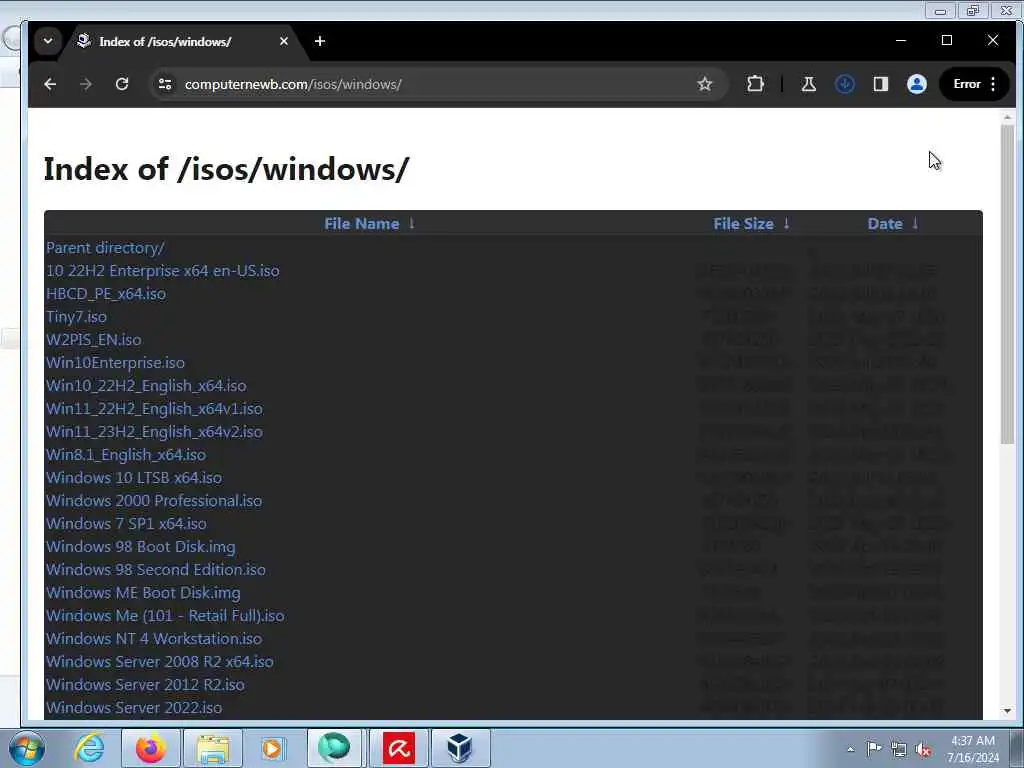The width and height of the screenshot is (1024, 768).
Task: Open Parent directory/ link
Action: click(x=105, y=248)
